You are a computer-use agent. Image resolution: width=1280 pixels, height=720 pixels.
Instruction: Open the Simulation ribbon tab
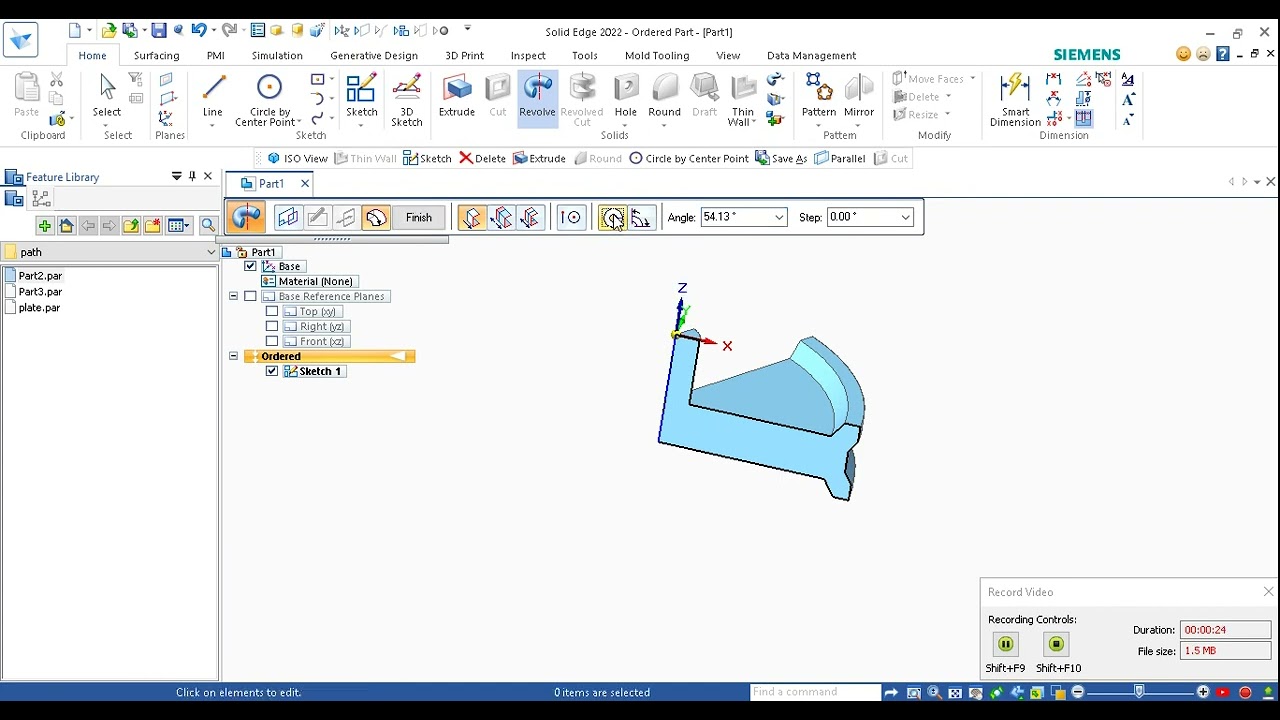pos(277,56)
